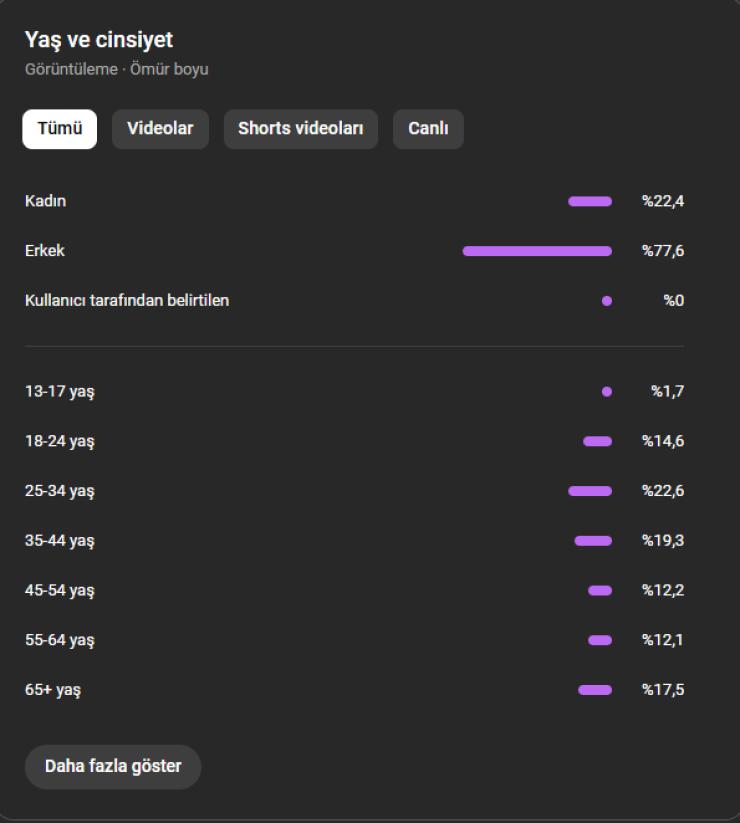
Task: Click the 18-24 yaş label
Action: coord(60,442)
